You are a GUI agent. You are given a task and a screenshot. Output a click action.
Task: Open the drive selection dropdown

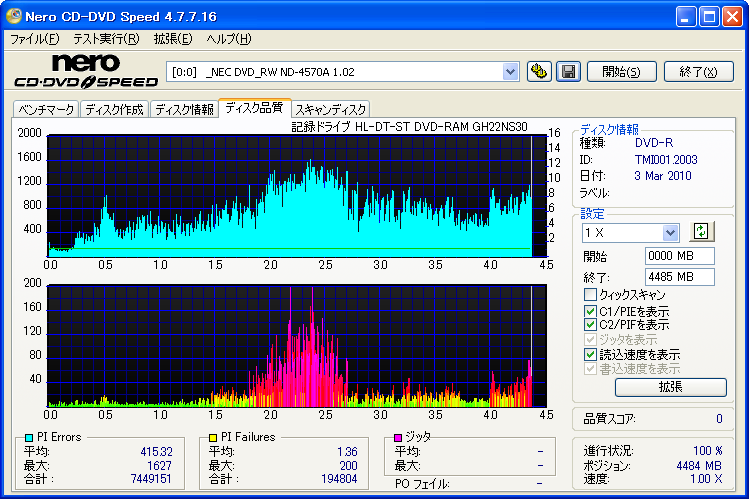point(510,72)
